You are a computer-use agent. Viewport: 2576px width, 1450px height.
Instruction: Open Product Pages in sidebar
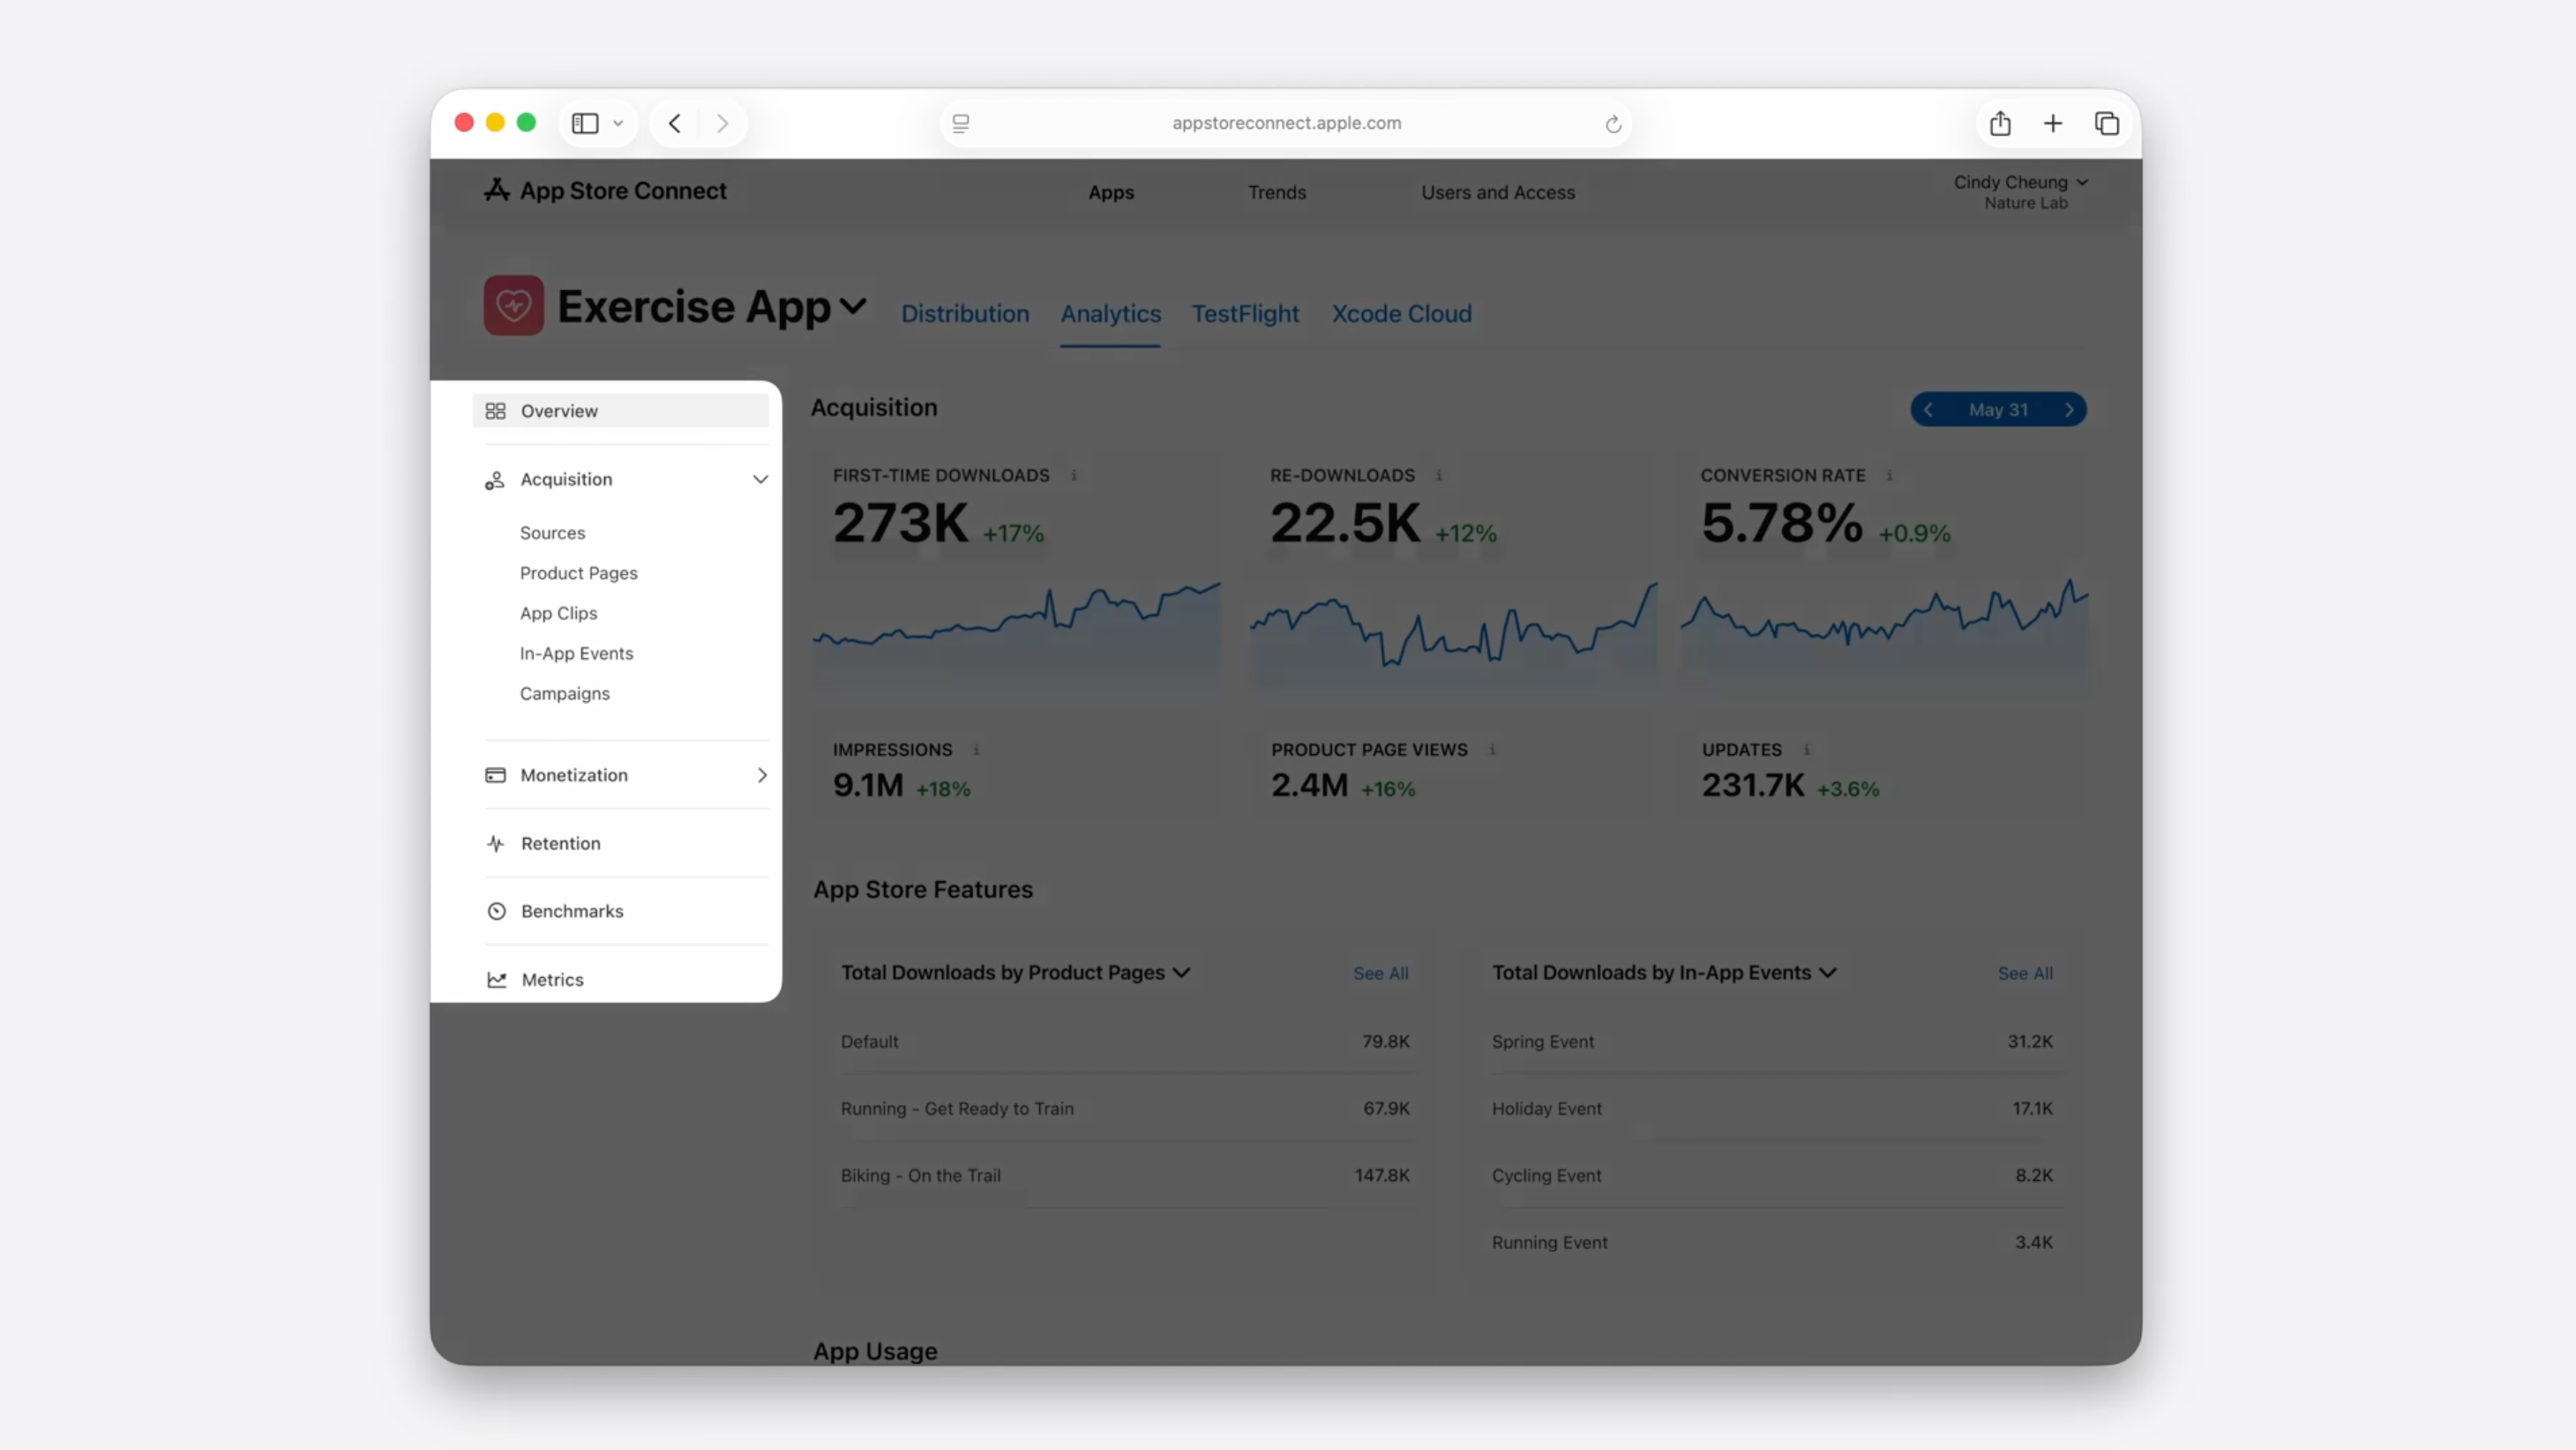(578, 573)
